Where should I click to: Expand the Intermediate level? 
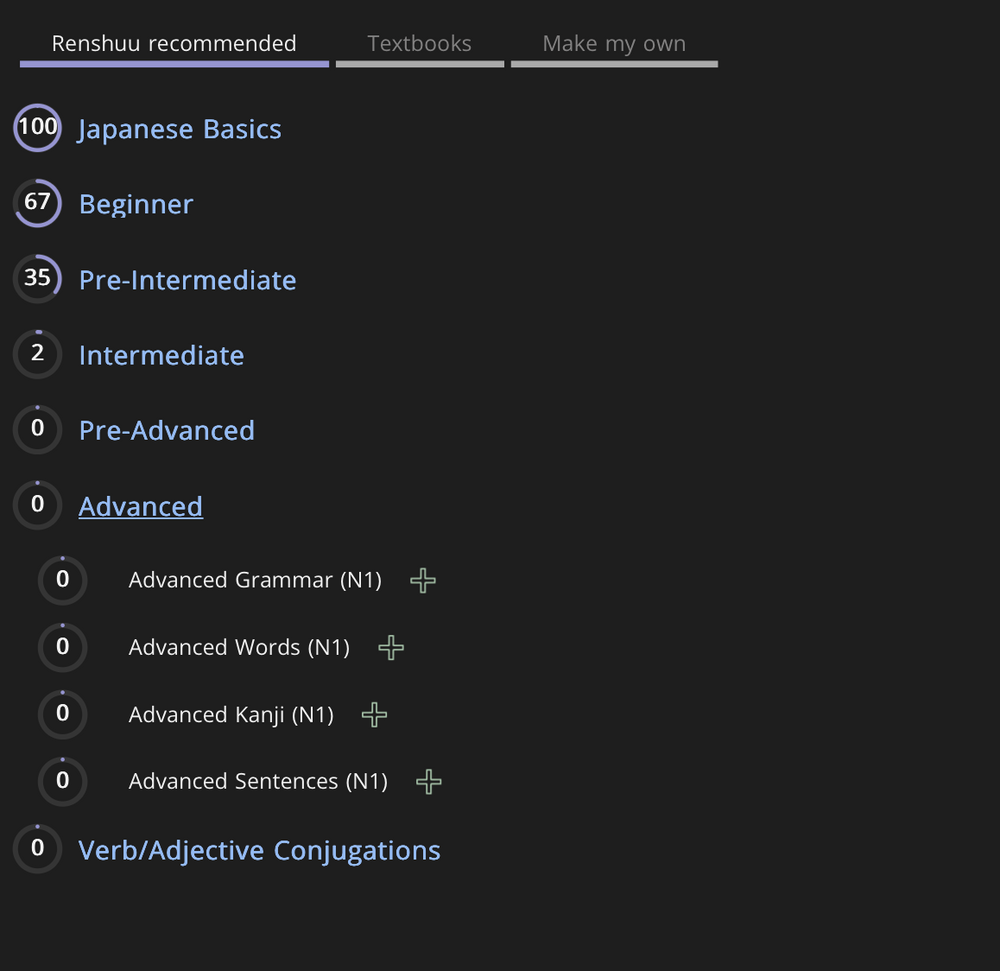tap(161, 355)
